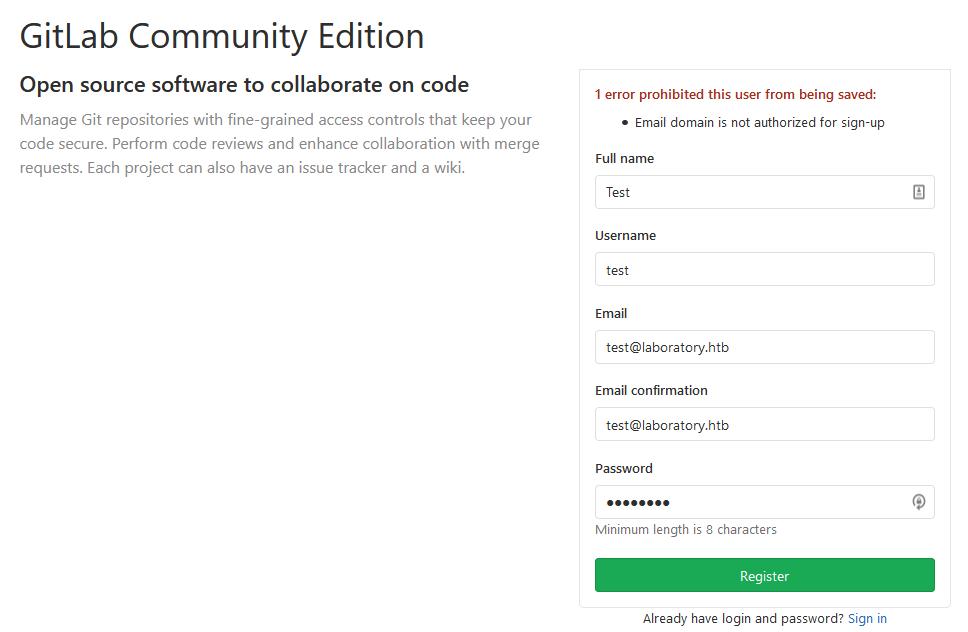Click the 'Minimum length is 8 characters' hint
Image resolution: width=968 pixels, height=632 pixels.
pyautogui.click(x=685, y=530)
